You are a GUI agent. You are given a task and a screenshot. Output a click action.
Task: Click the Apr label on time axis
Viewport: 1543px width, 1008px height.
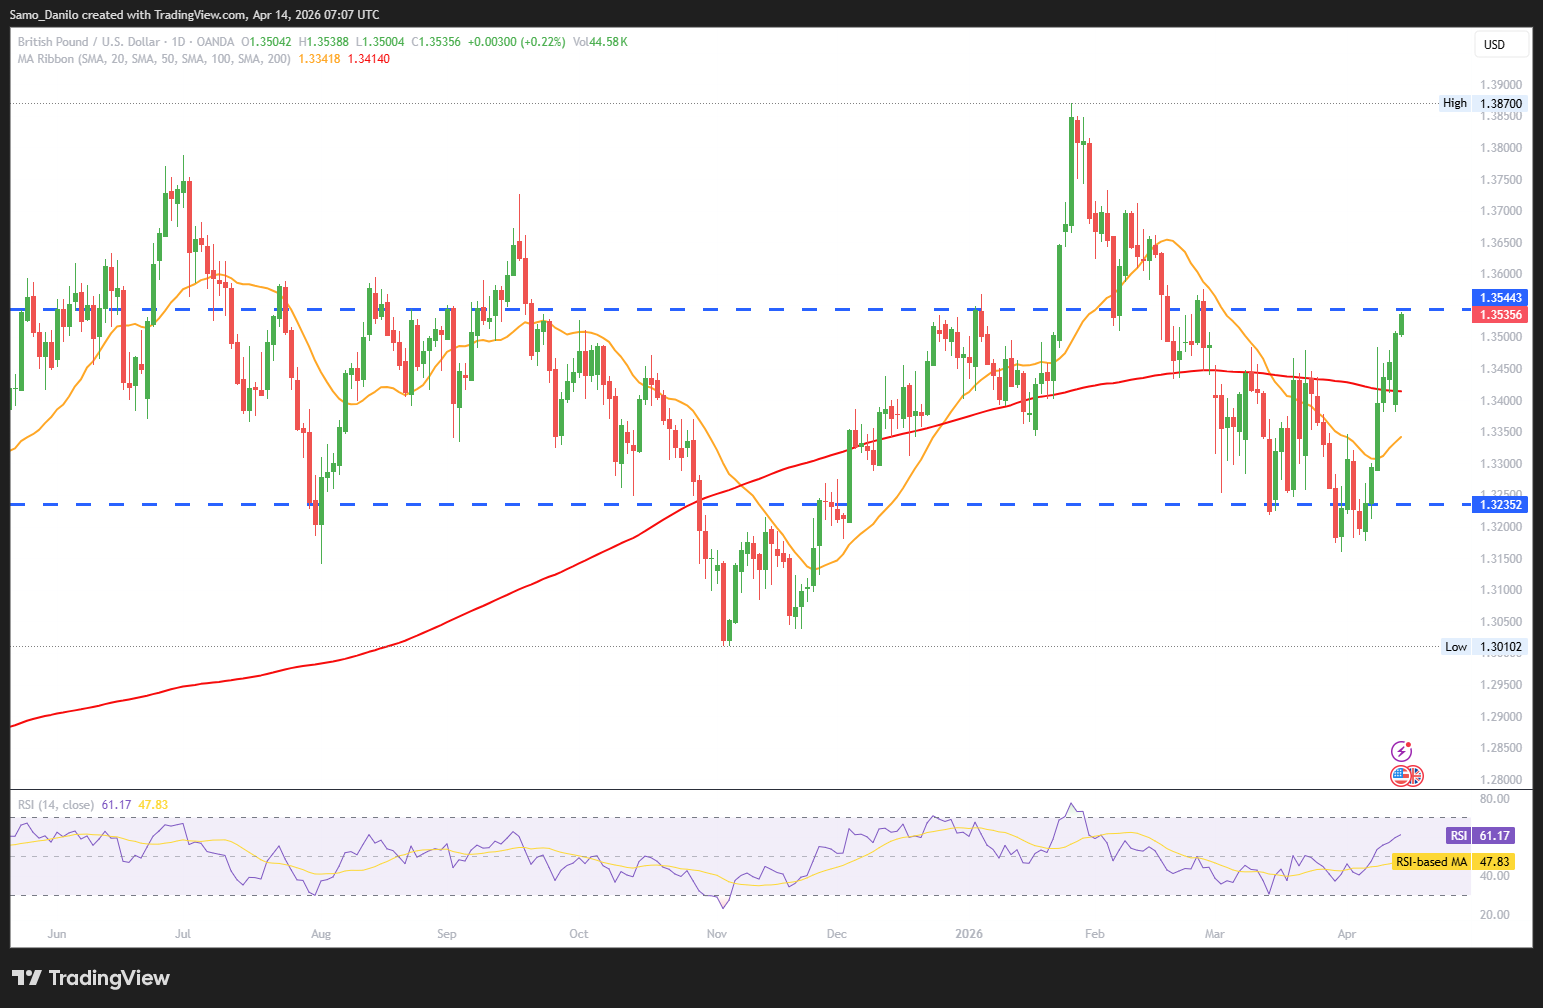click(x=1347, y=934)
